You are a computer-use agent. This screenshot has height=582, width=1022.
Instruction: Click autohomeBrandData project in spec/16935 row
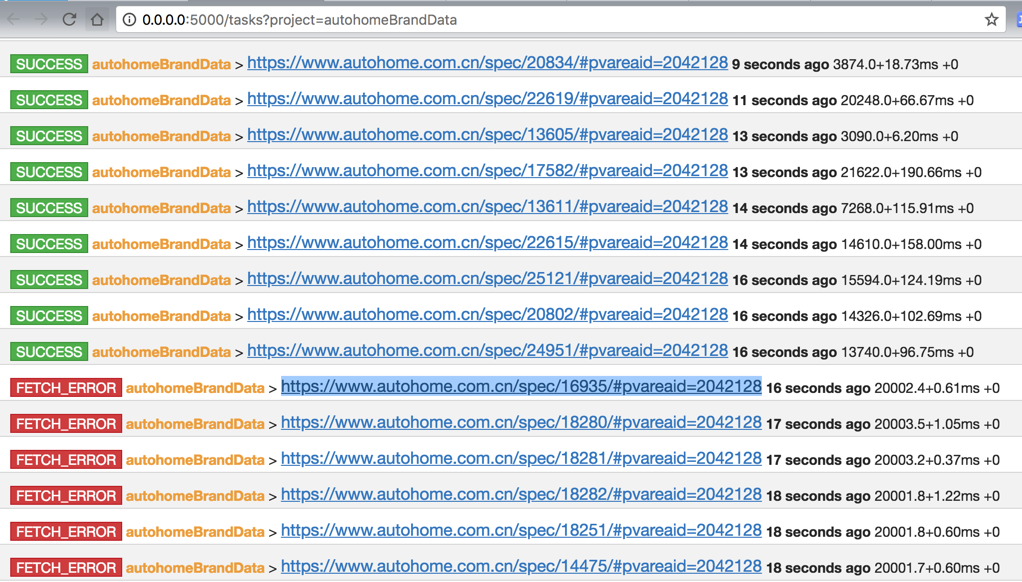pyautogui.click(x=195, y=388)
